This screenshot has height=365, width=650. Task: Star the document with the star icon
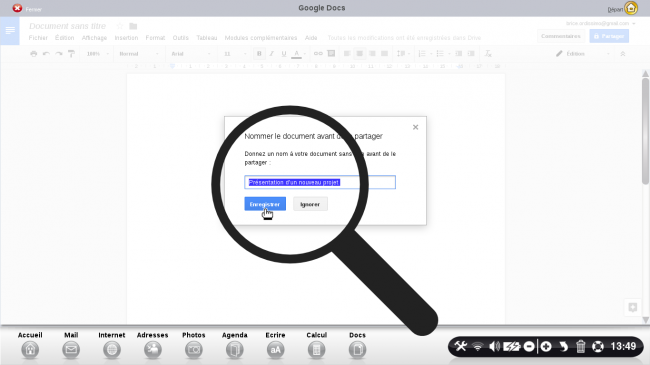(x=120, y=26)
